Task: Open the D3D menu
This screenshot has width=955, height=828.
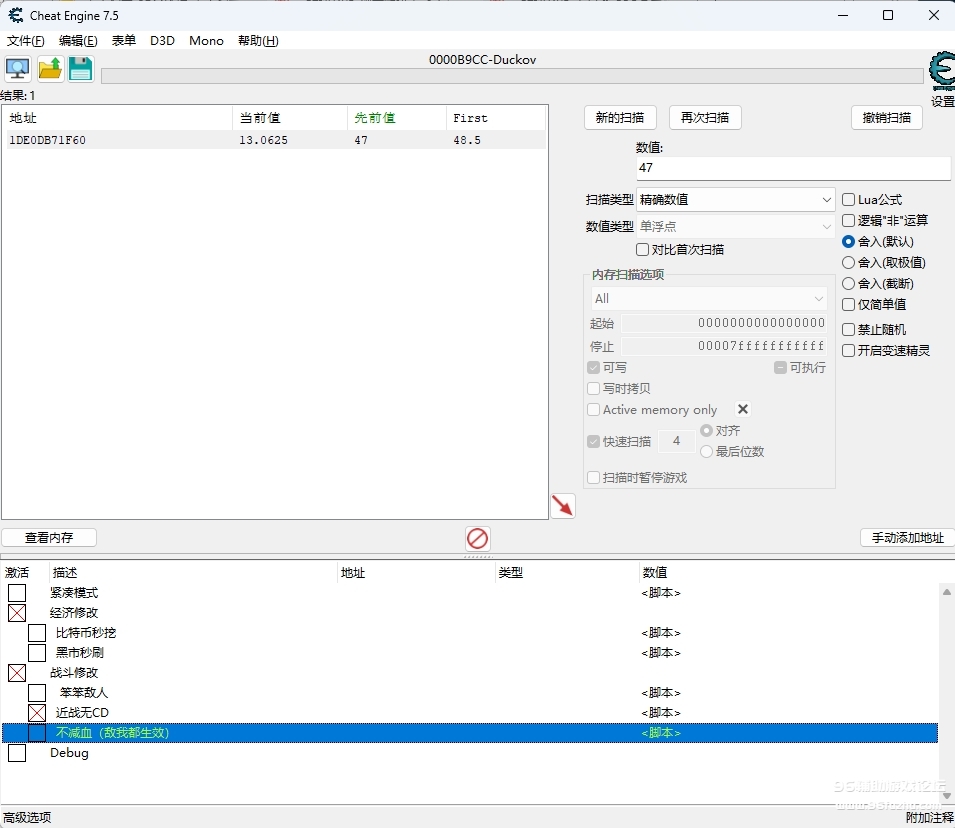Action: pyautogui.click(x=163, y=41)
